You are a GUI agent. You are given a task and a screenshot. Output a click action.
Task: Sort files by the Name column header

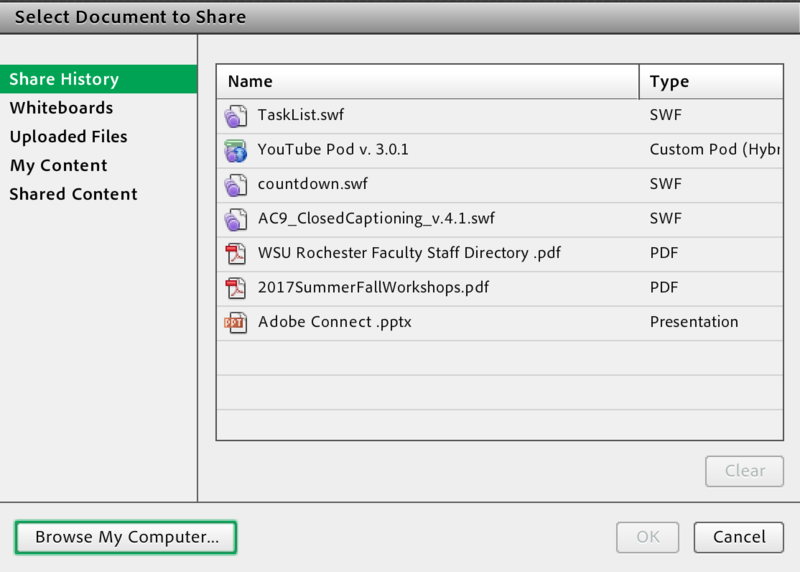point(427,82)
